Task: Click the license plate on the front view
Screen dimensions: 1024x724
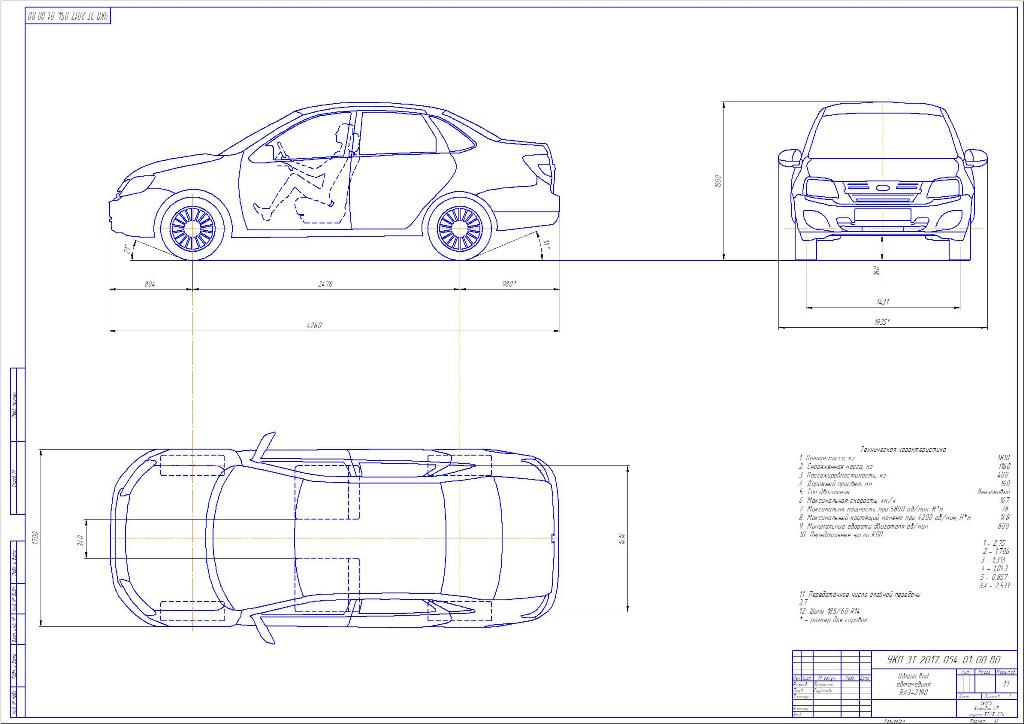Action: (x=882, y=213)
